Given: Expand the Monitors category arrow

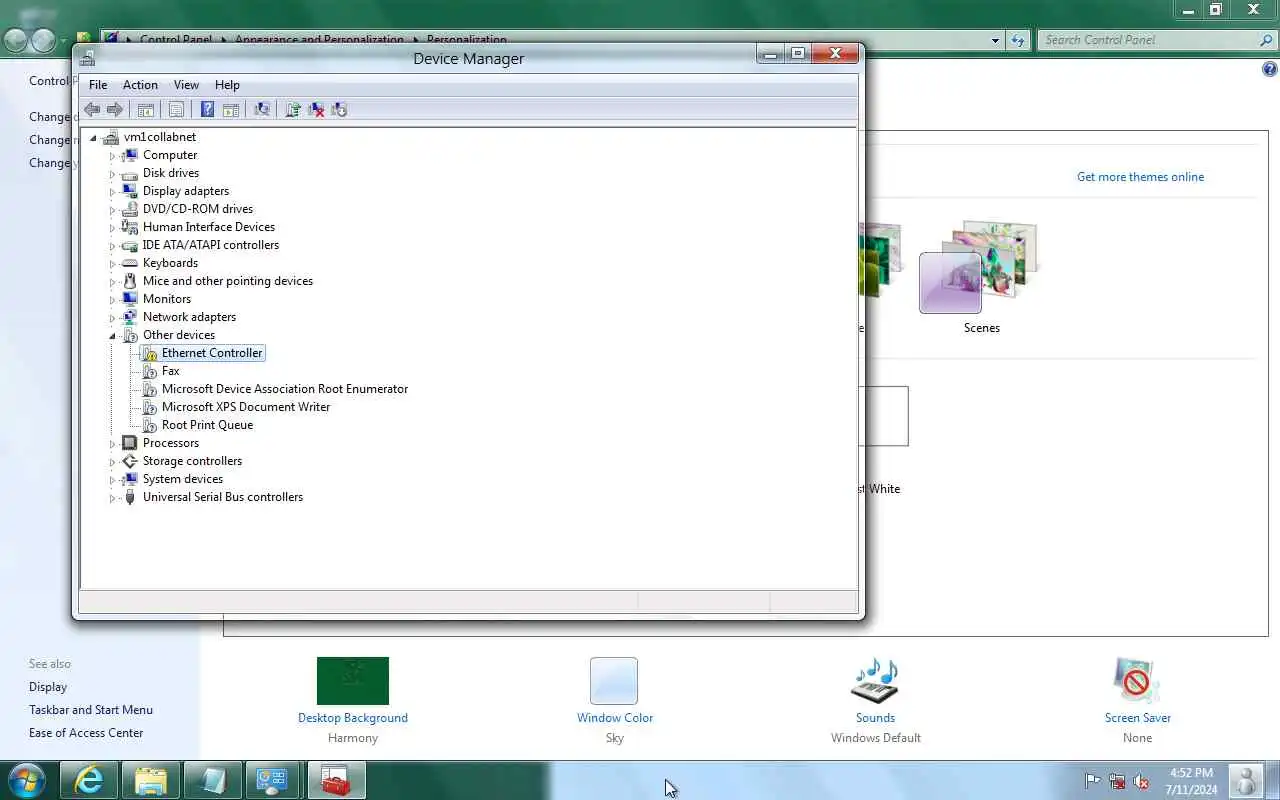Looking at the screenshot, I should click(x=112, y=300).
